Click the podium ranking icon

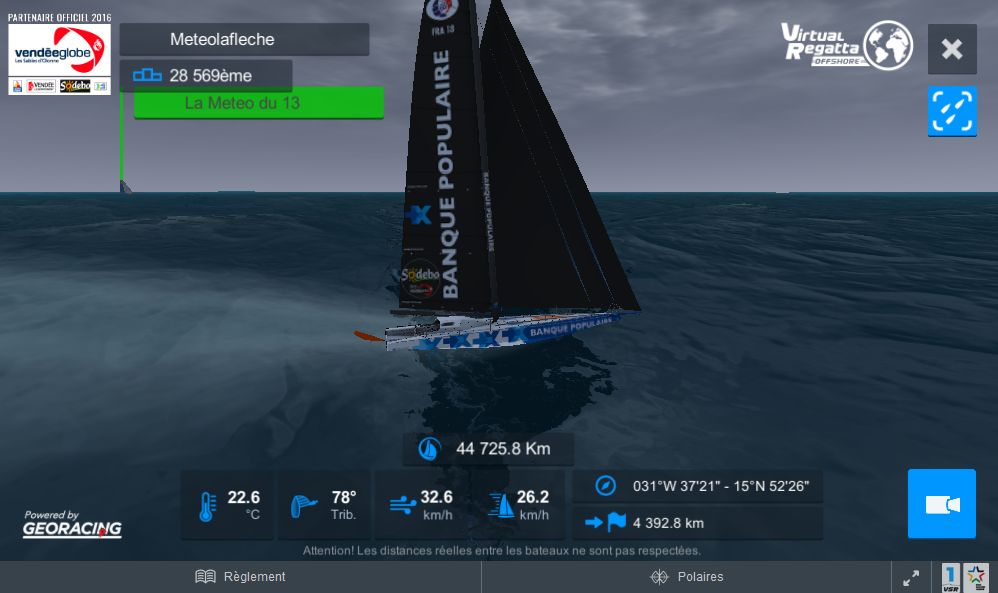147,75
